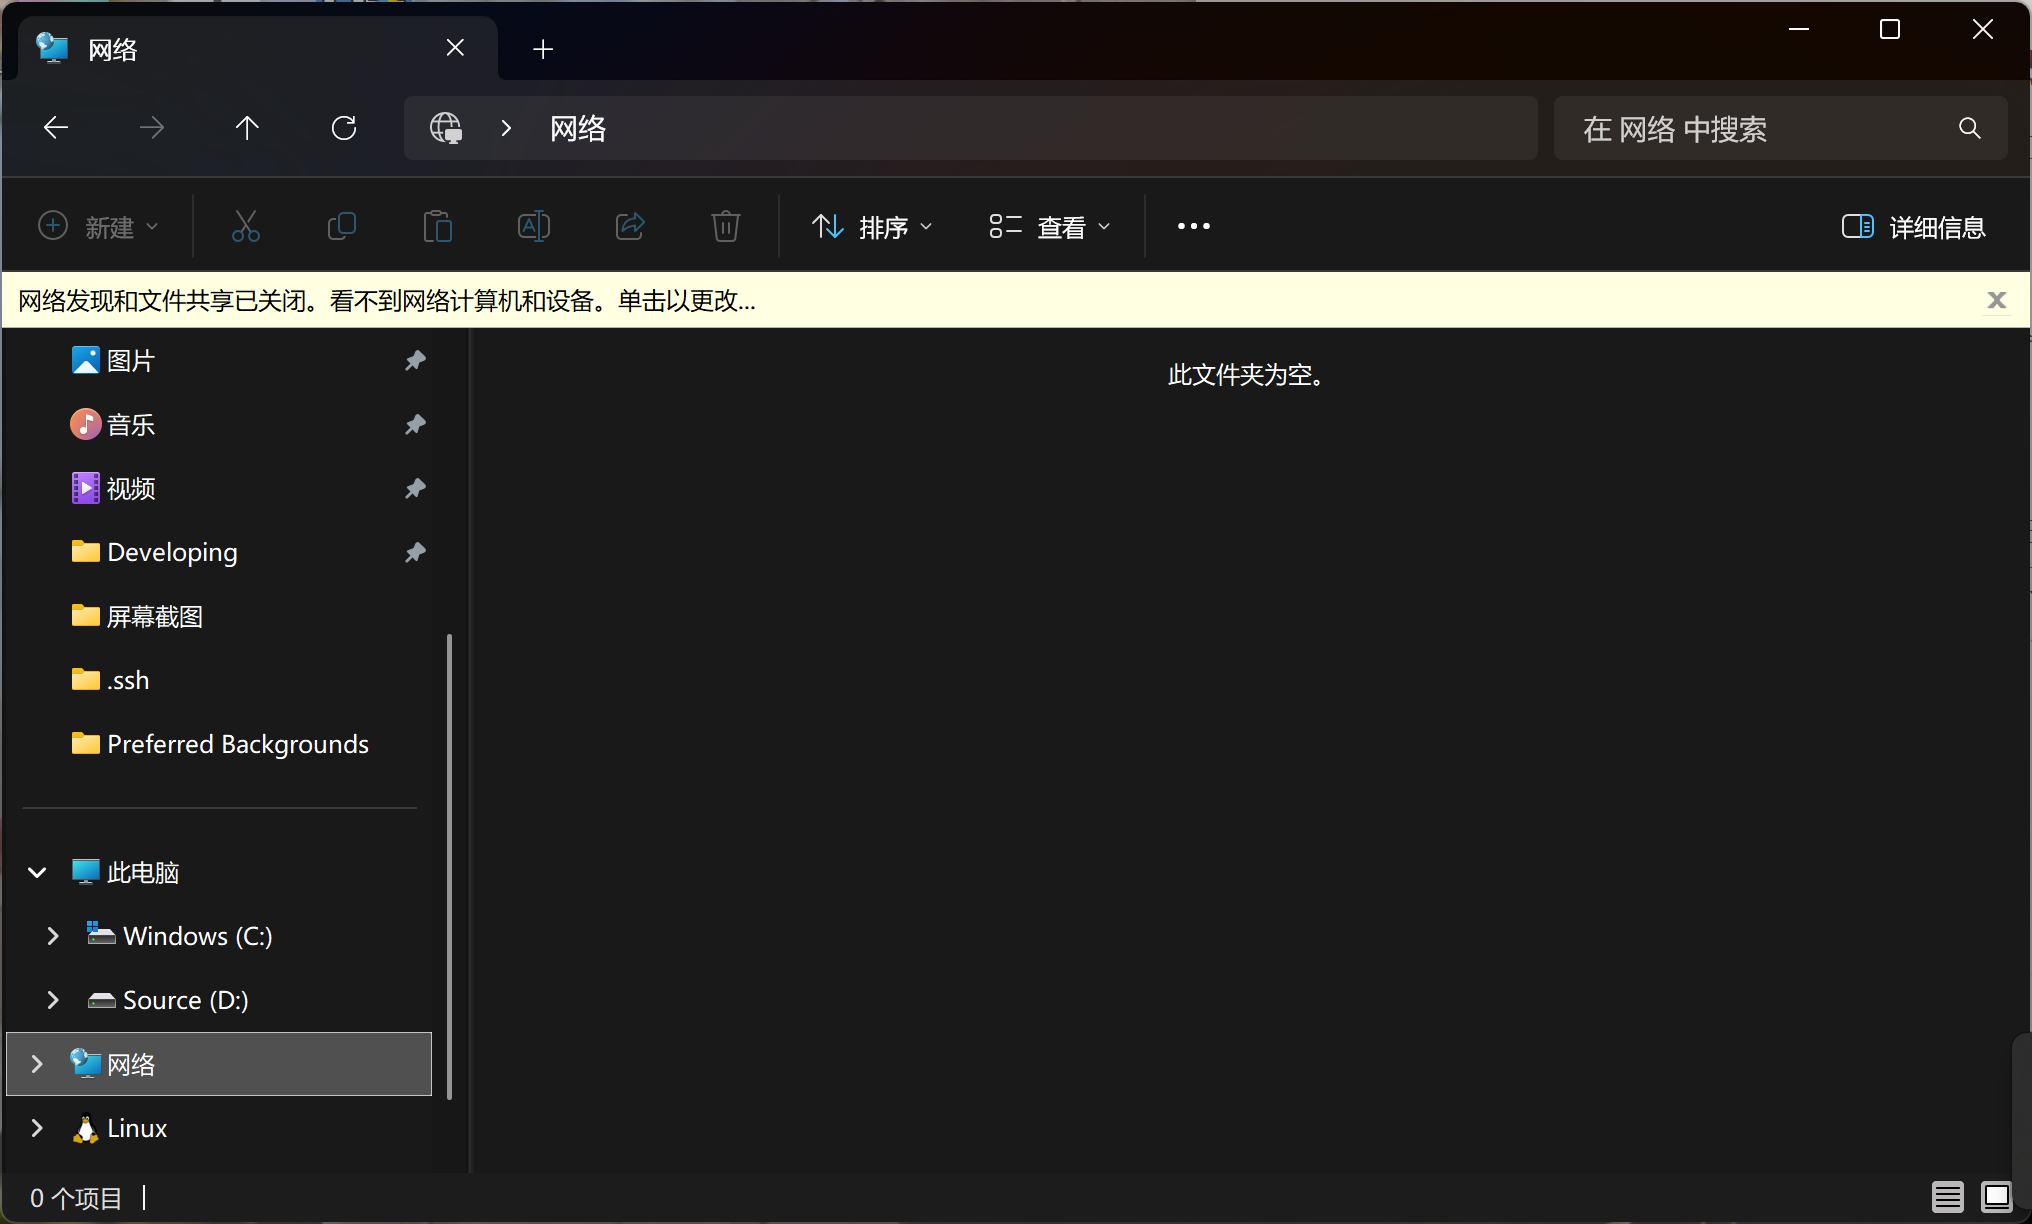Expand the Linux tree node
2032x1224 pixels.
(x=37, y=1128)
